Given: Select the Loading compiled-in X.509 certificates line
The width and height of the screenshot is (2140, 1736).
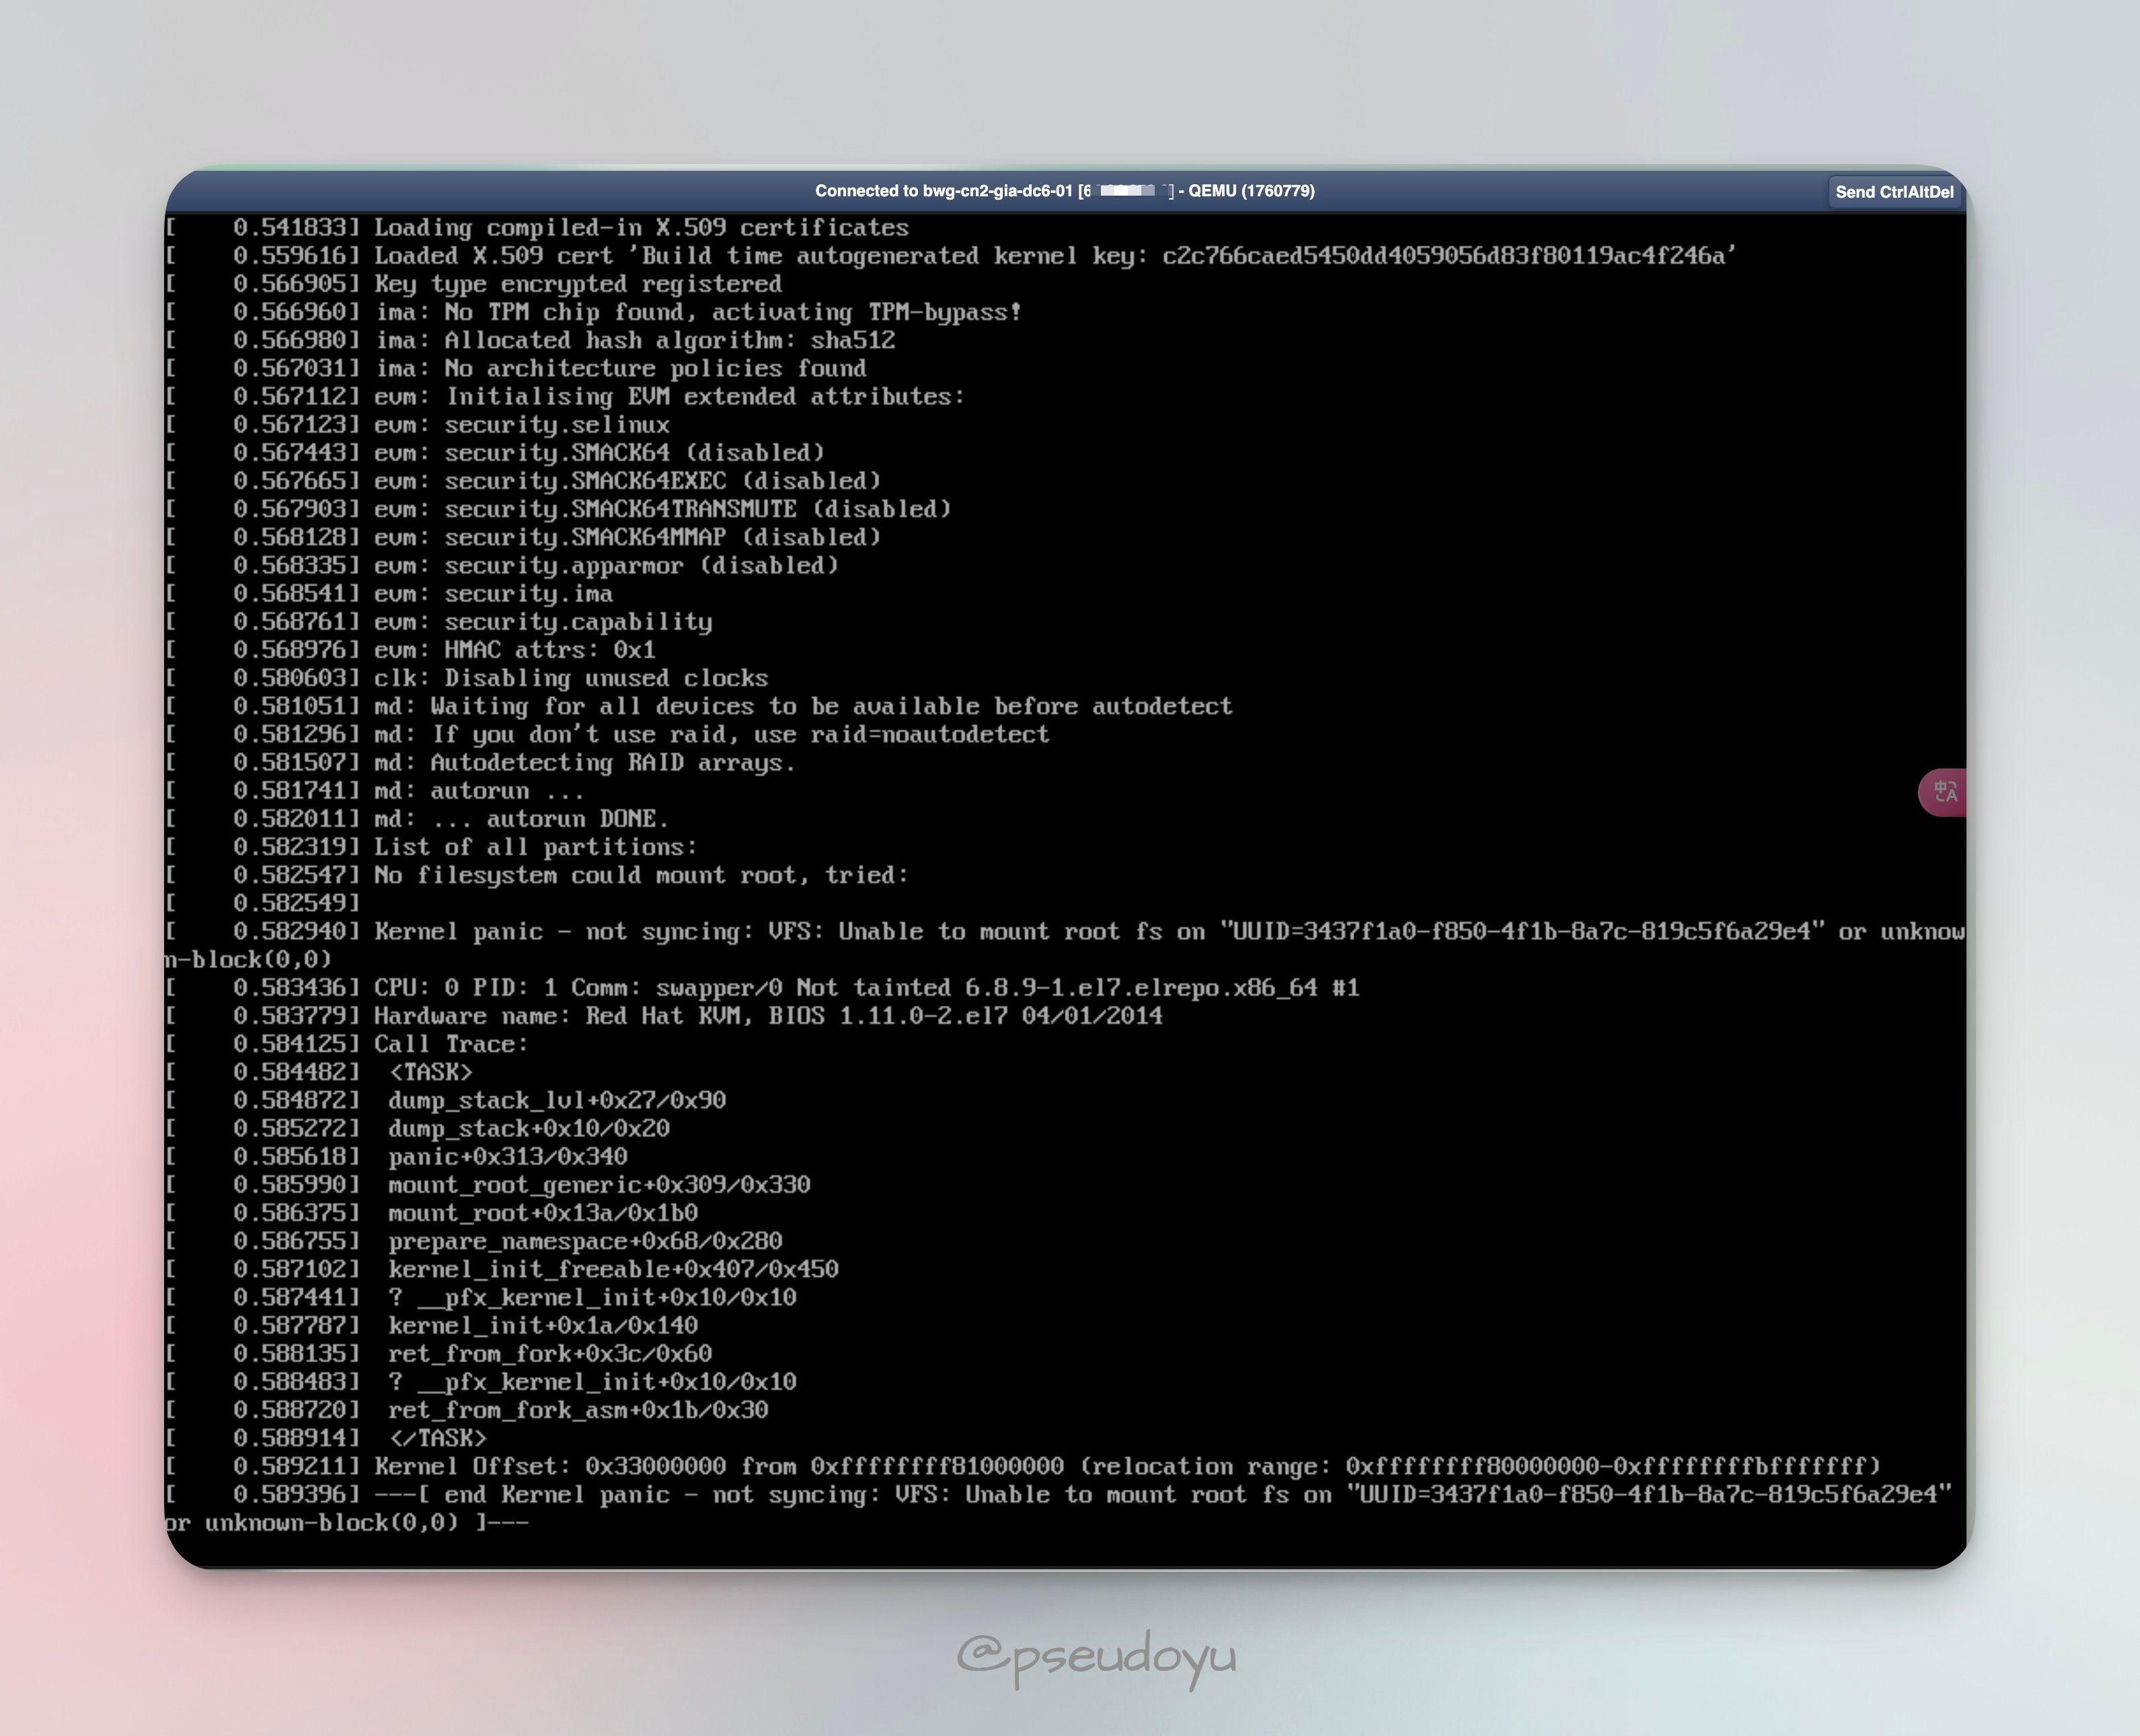Looking at the screenshot, I should pyautogui.click(x=538, y=228).
